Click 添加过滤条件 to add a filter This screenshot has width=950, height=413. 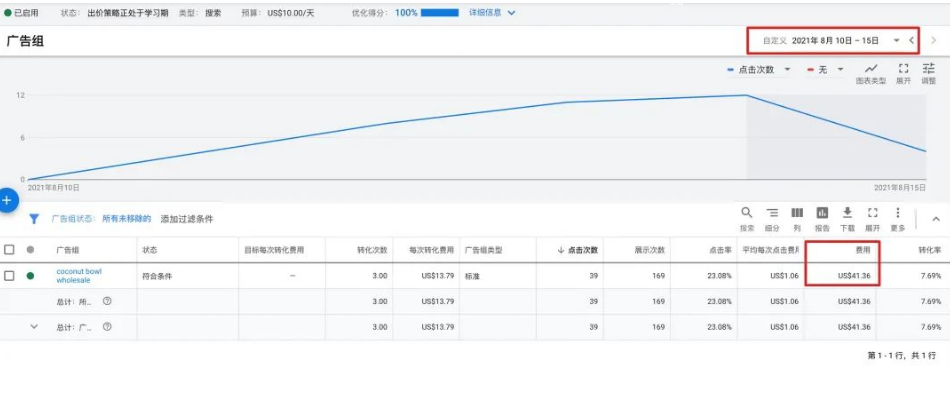tap(187, 218)
